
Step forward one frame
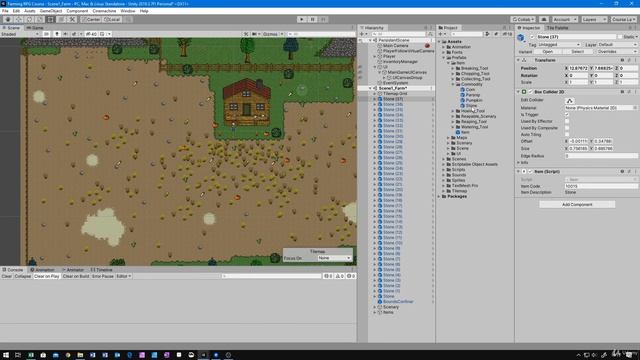click(323, 19)
